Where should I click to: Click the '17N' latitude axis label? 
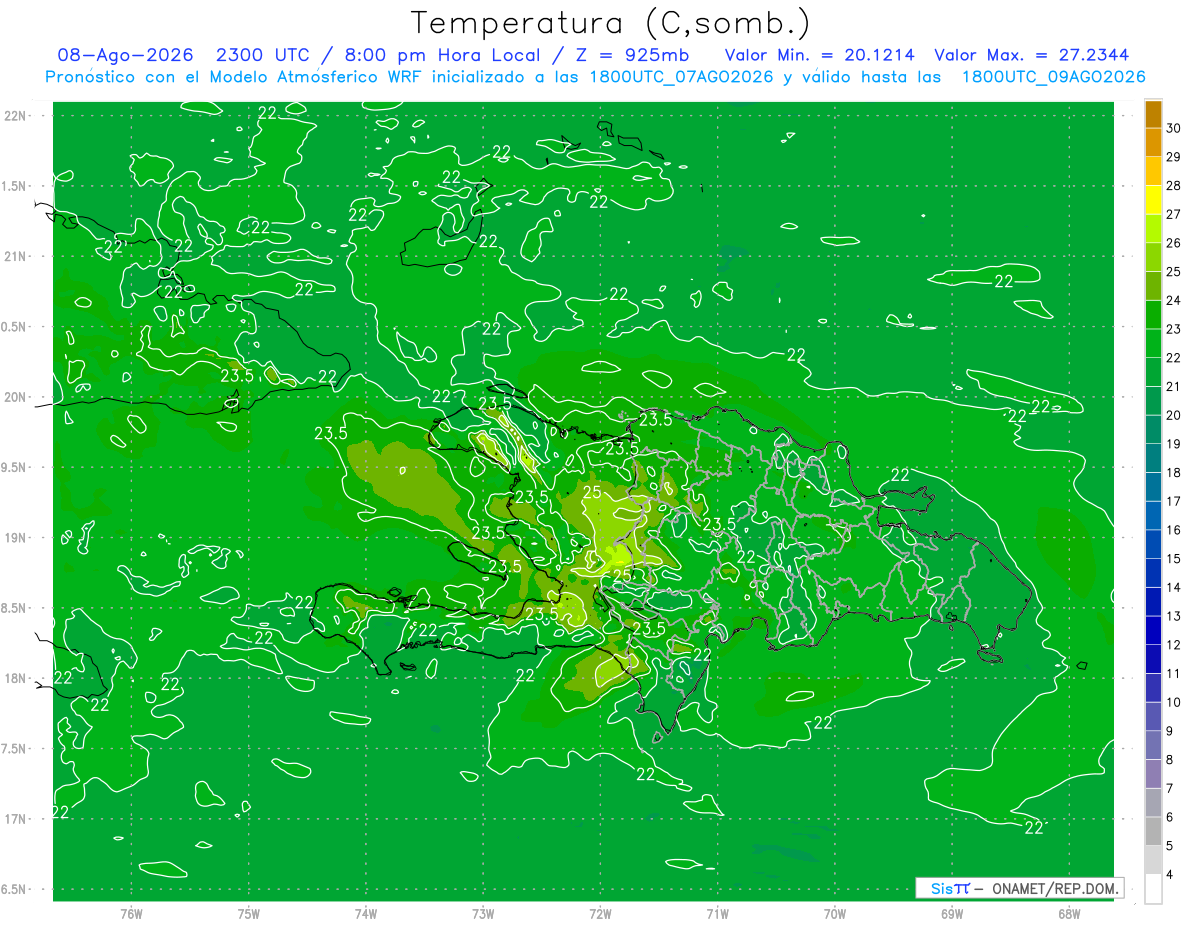click(x=16, y=819)
